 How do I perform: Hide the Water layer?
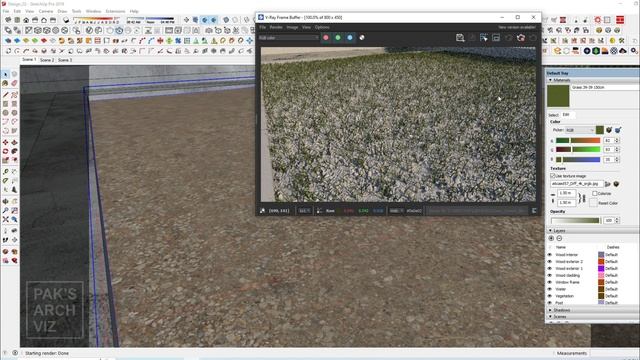(x=549, y=289)
